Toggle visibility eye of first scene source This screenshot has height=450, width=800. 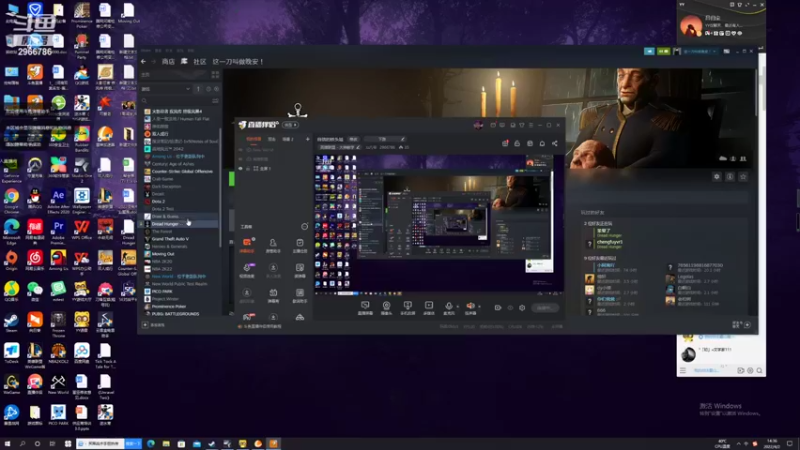(x=241, y=150)
